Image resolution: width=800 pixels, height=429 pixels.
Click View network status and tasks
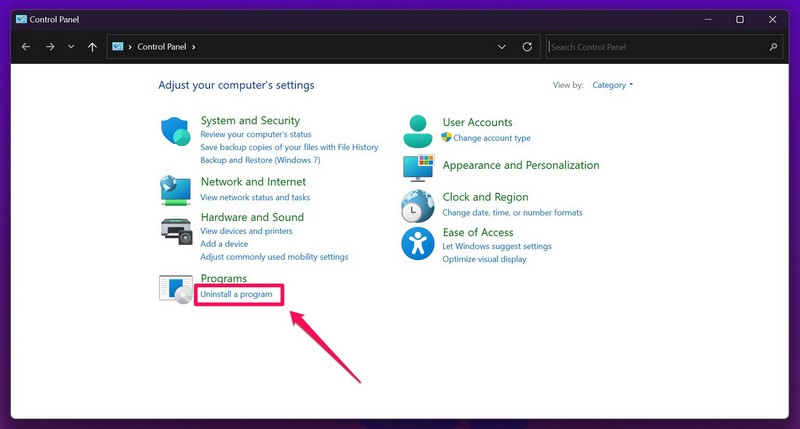(255, 197)
